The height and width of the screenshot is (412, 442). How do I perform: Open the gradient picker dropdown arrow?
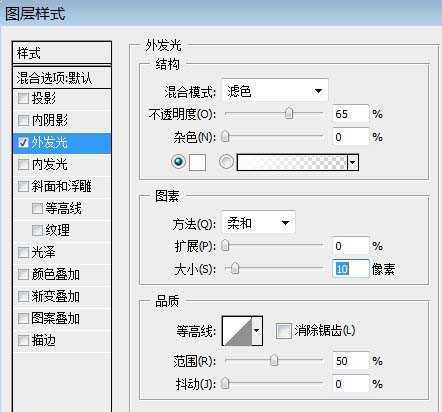(x=353, y=163)
